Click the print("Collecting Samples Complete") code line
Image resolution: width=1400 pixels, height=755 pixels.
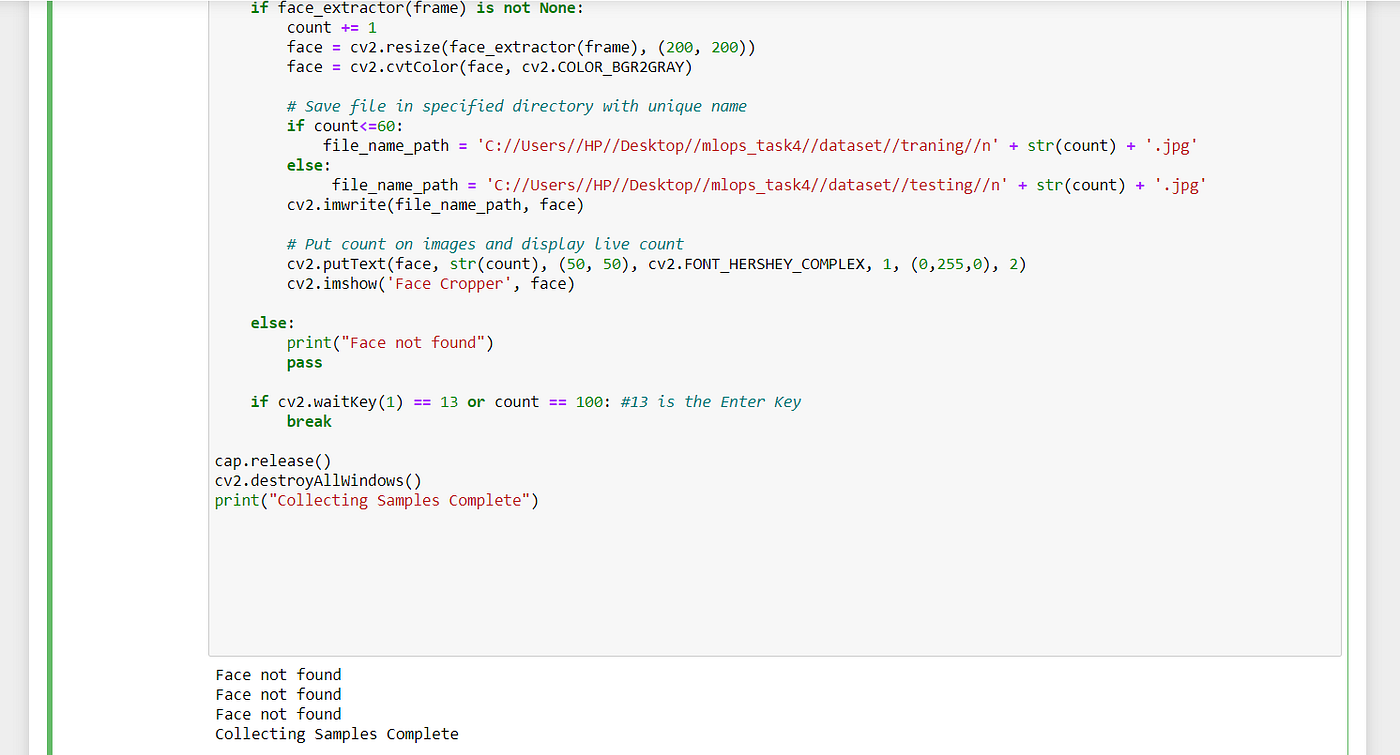pyautogui.click(x=376, y=501)
